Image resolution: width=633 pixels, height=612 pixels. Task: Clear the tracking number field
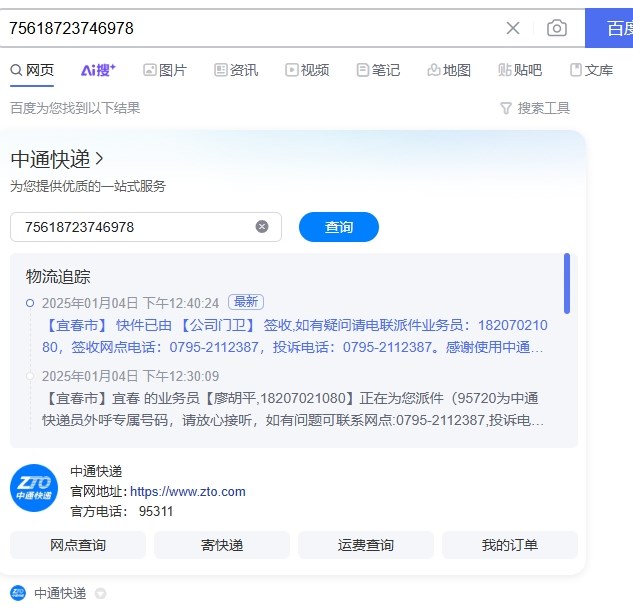tap(262, 226)
